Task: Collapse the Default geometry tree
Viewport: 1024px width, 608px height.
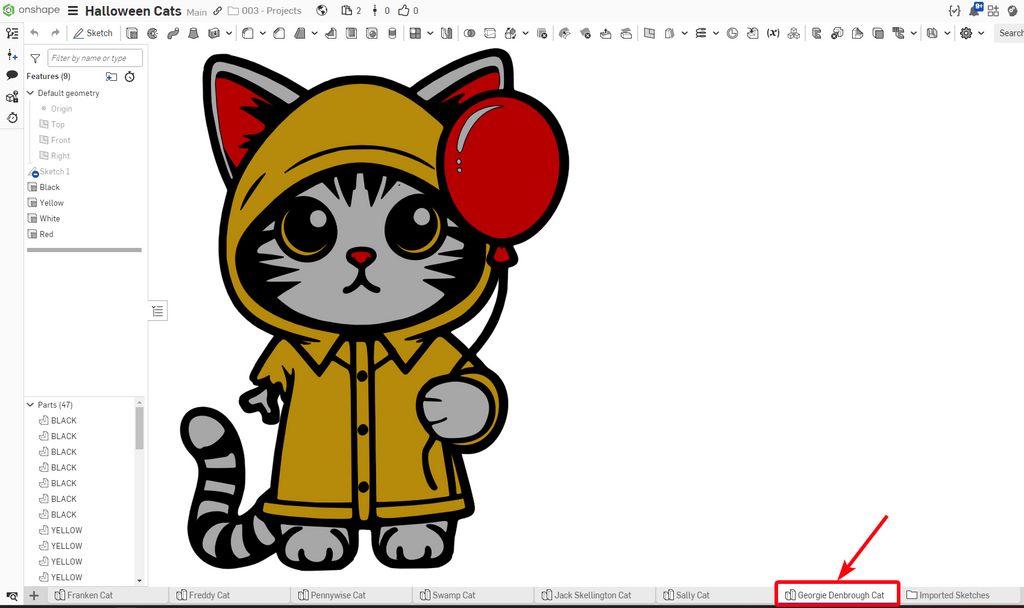Action: (x=30, y=93)
